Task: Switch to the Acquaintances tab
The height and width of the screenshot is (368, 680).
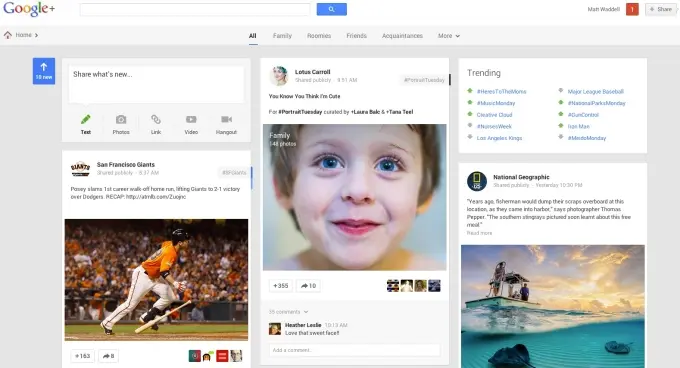Action: 402,36
